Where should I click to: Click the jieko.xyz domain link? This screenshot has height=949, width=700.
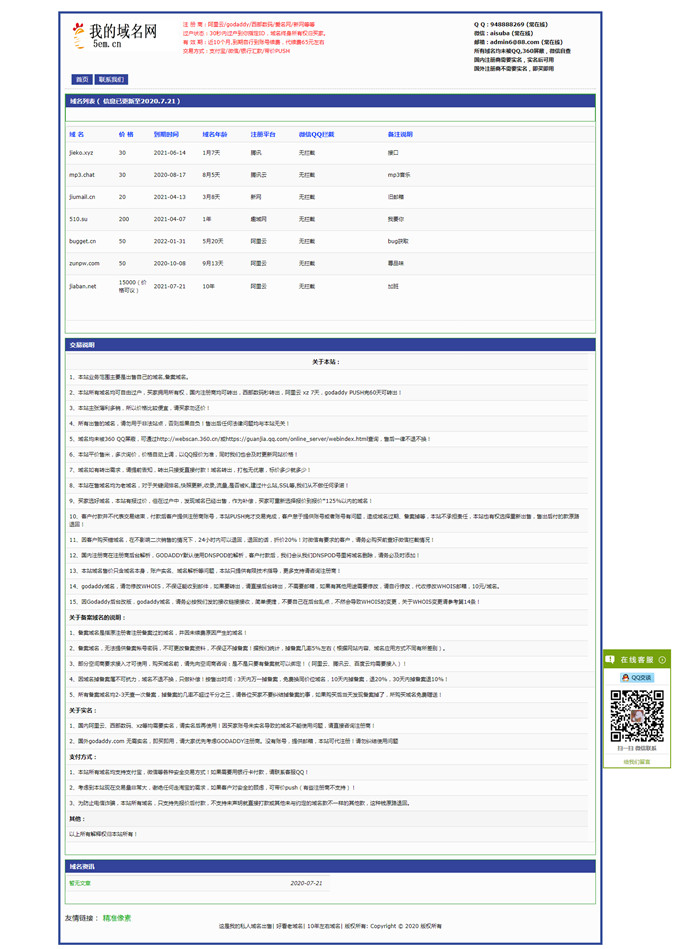click(81, 153)
